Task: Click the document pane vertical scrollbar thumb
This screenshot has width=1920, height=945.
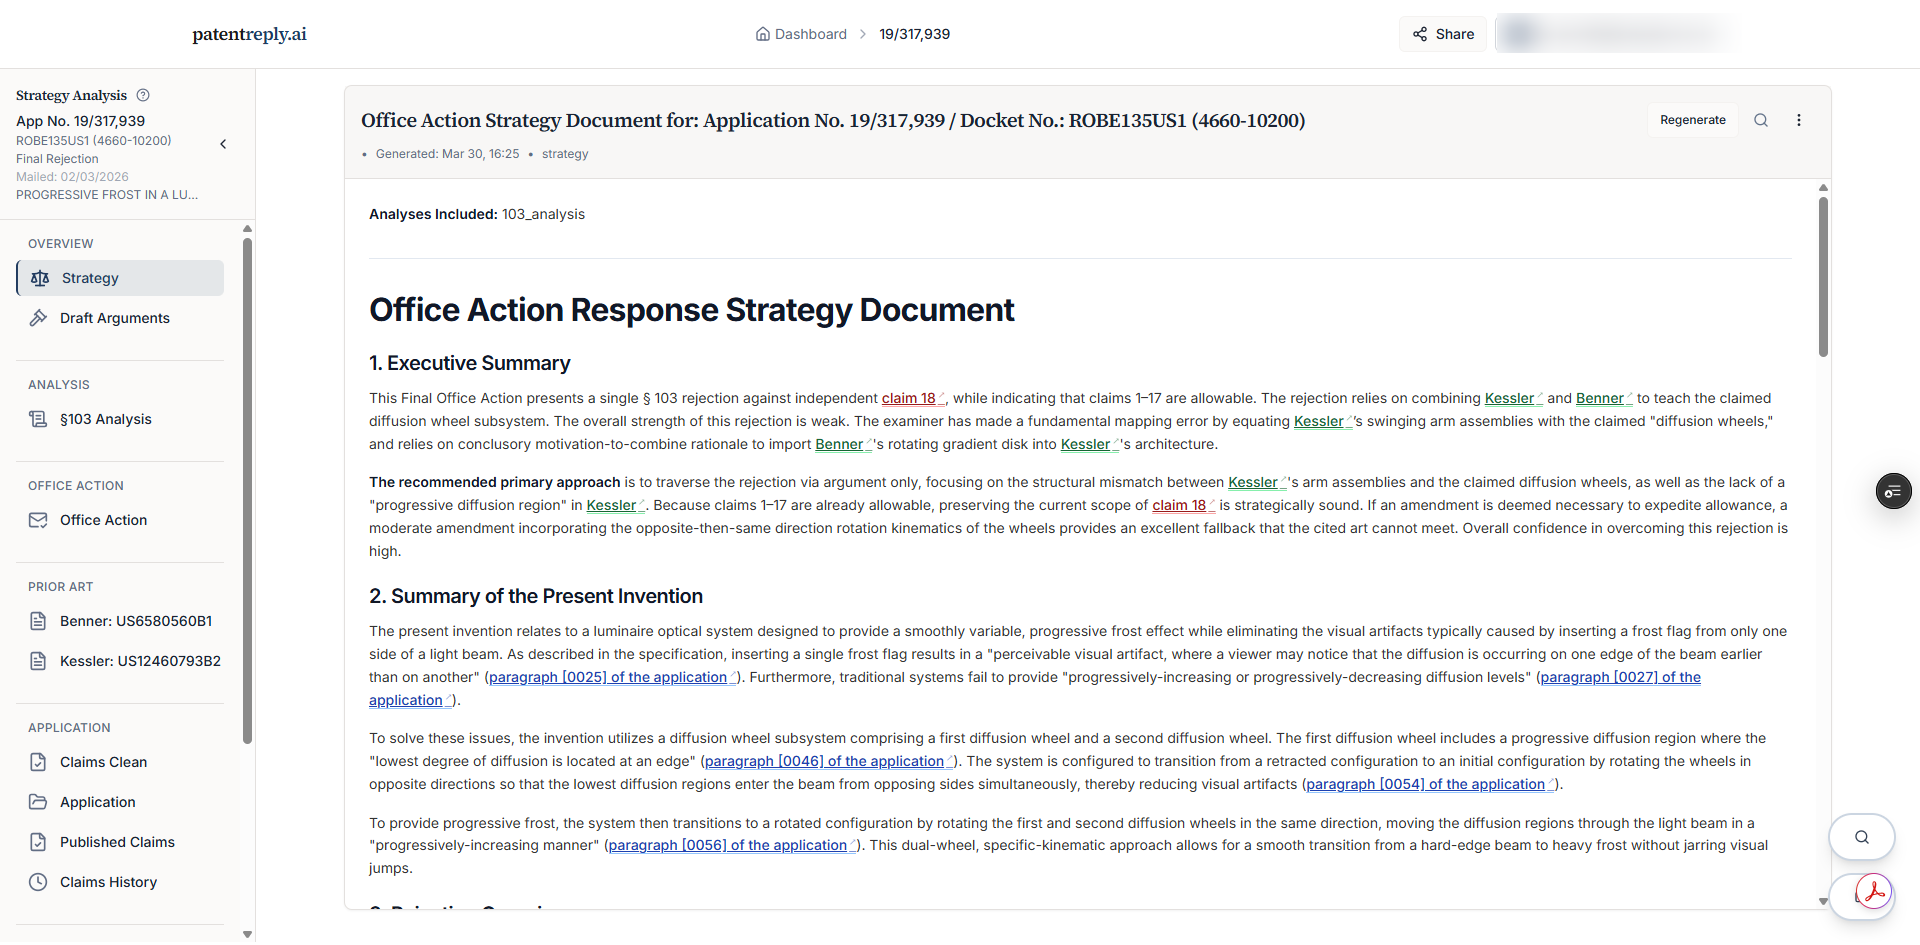Action: click(1823, 277)
